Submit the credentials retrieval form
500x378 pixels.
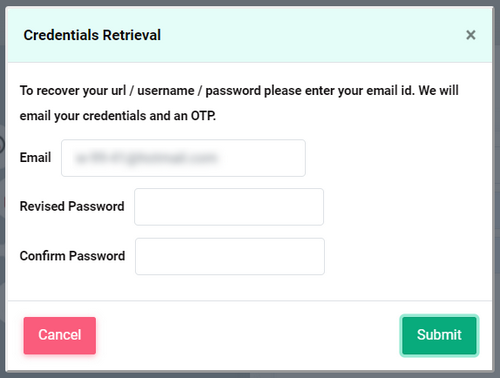click(439, 335)
